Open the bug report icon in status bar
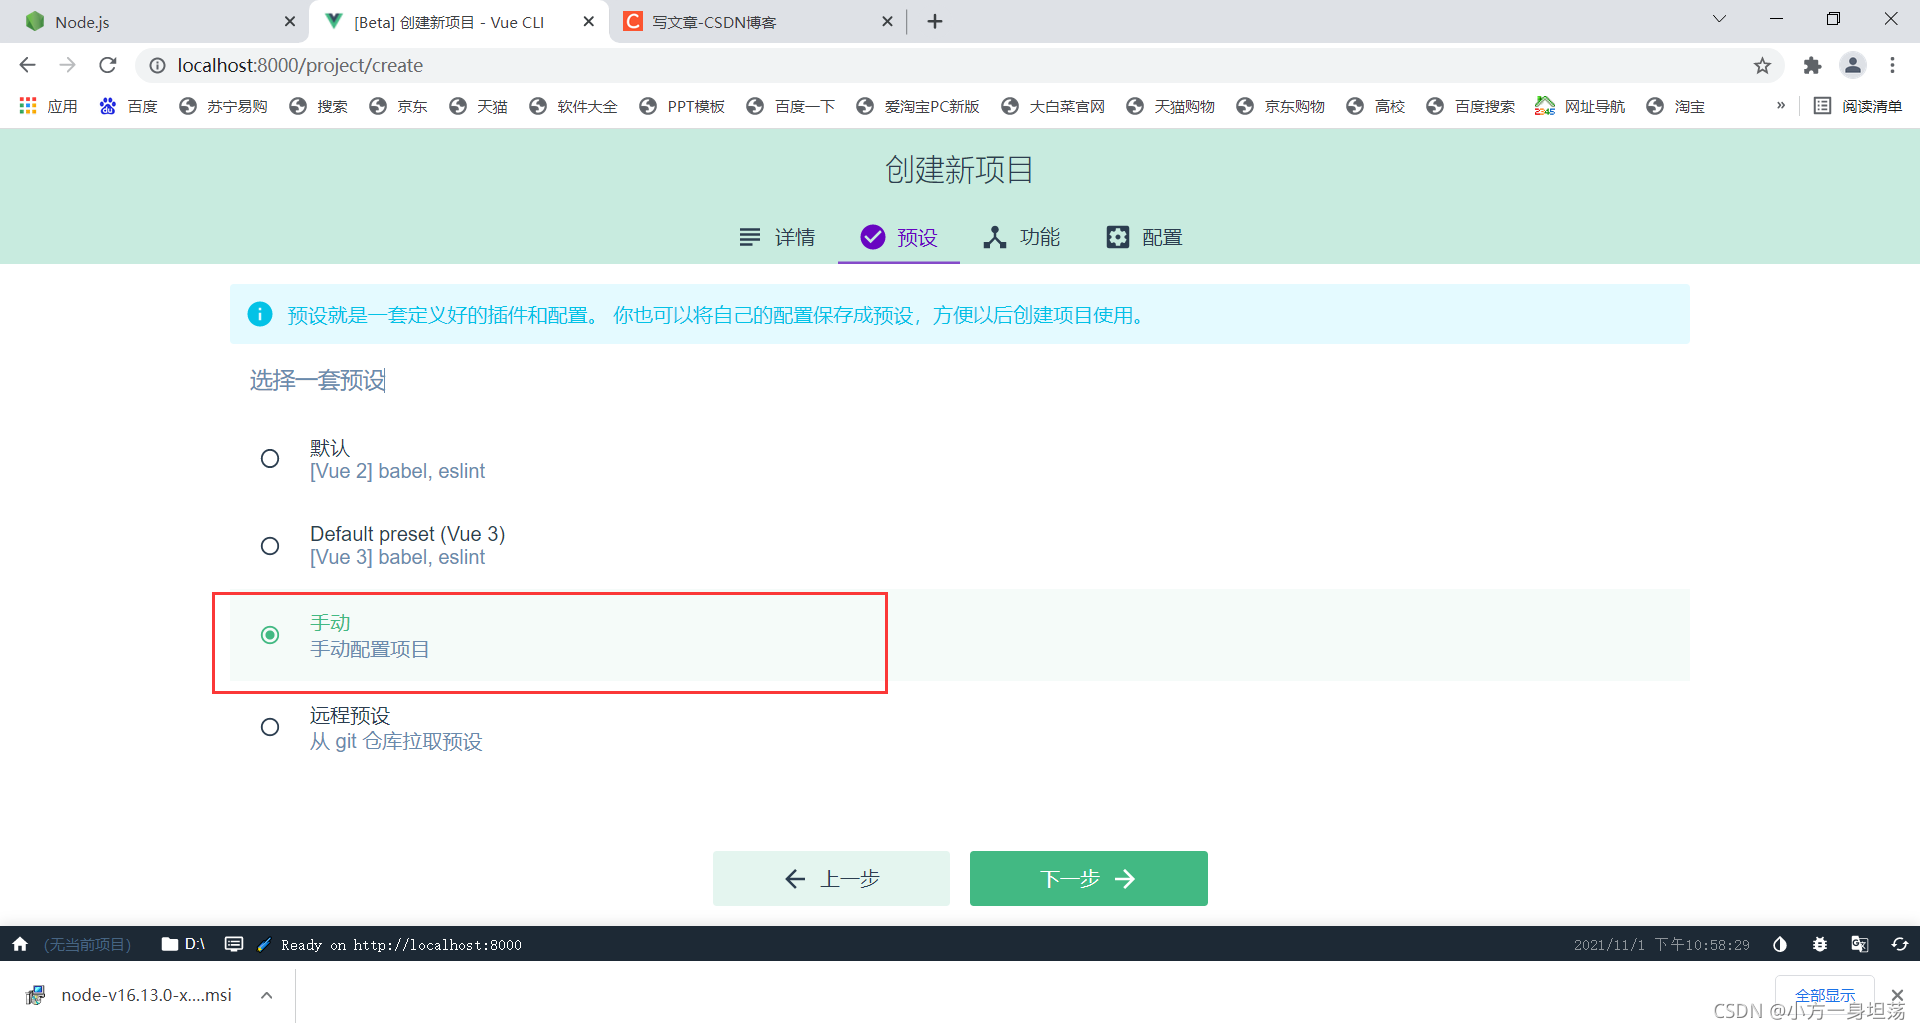This screenshot has width=1920, height=1030. pos(1820,944)
